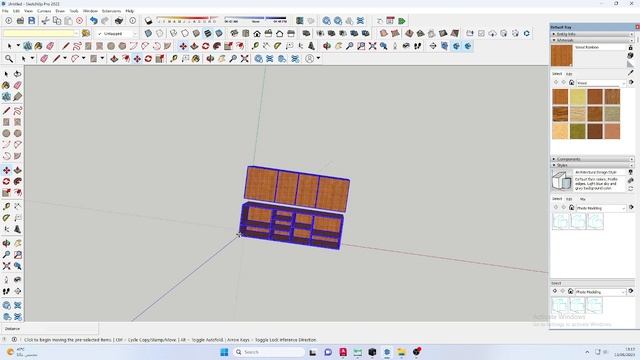
Task: Click the Sample Paint eyedropper in Materials panel
Action: tap(631, 73)
